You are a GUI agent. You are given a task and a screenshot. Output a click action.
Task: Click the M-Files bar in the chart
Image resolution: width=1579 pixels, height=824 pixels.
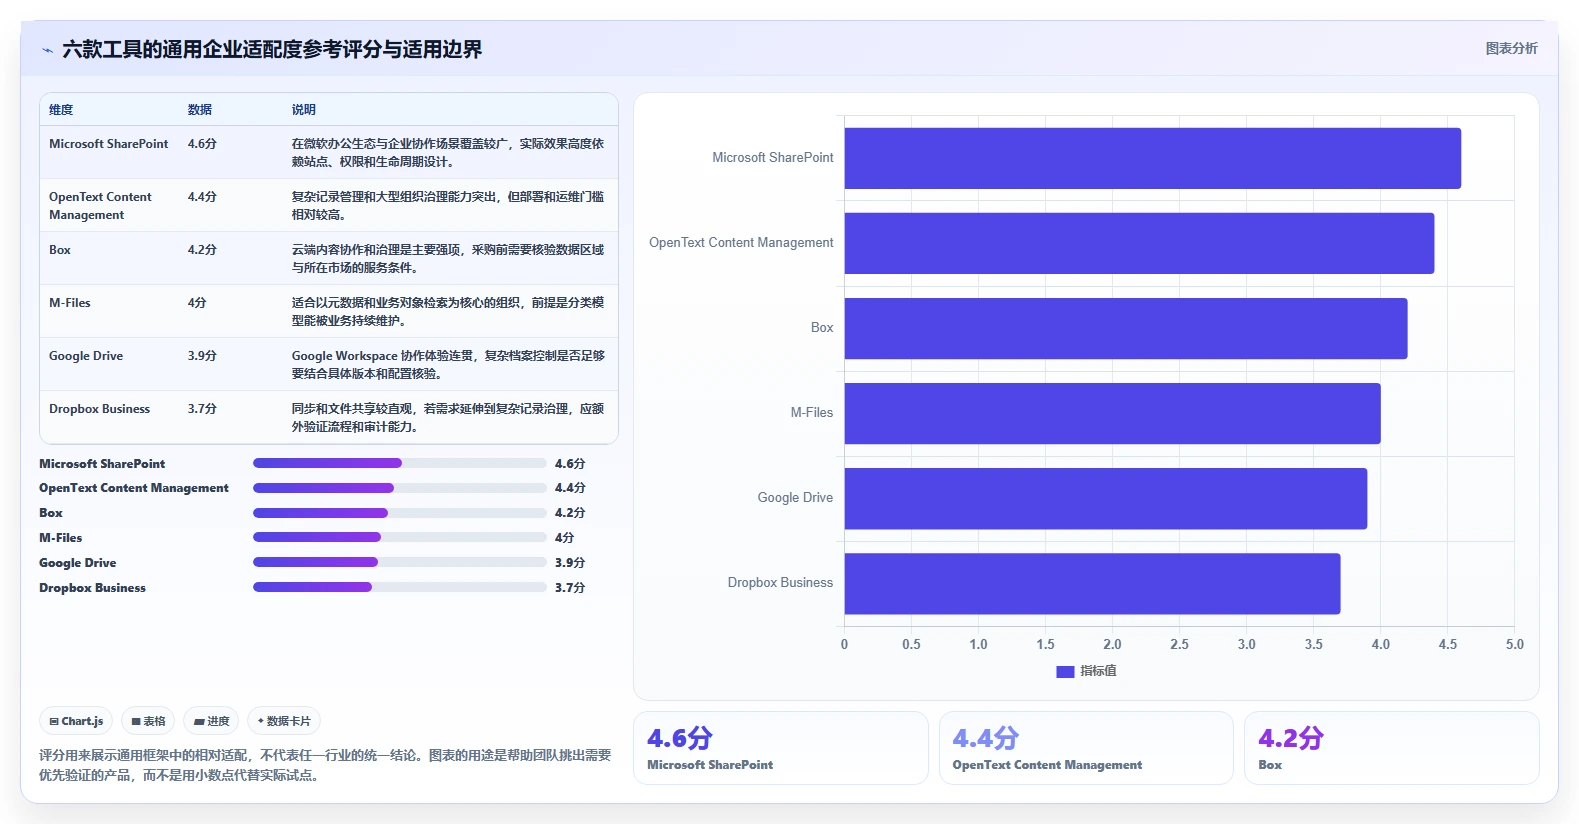click(1112, 413)
